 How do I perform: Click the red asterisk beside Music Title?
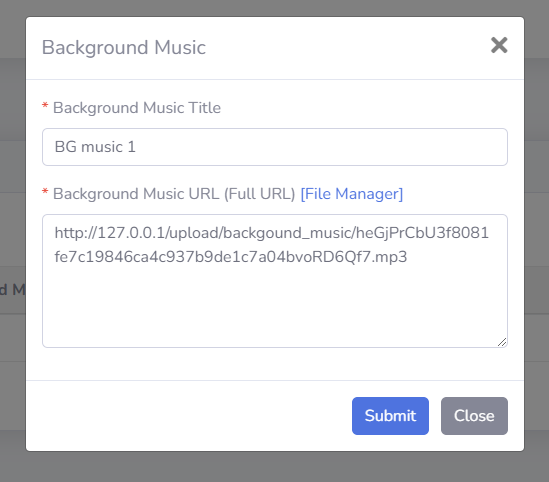point(45,106)
